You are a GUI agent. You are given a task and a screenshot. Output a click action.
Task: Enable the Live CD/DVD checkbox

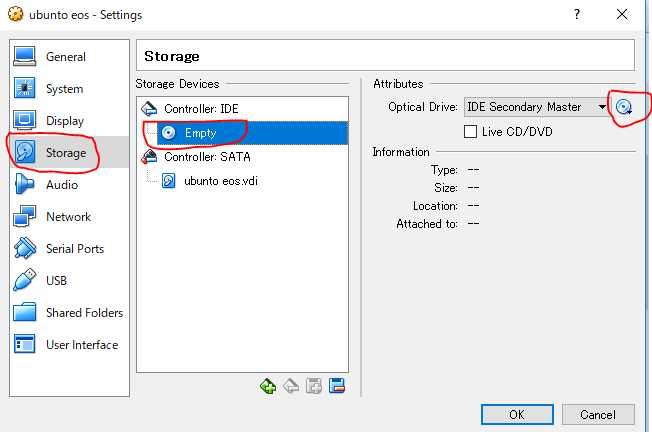tap(472, 131)
